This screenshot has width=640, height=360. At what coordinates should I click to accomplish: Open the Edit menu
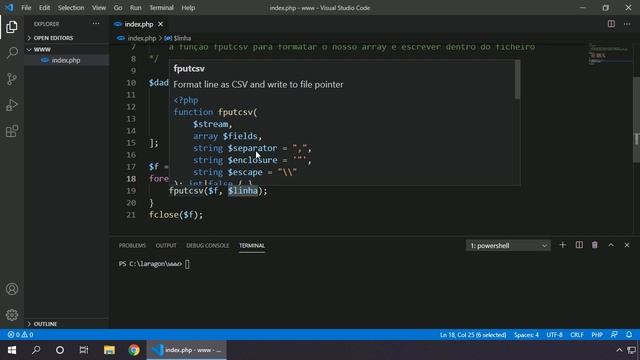[44, 8]
